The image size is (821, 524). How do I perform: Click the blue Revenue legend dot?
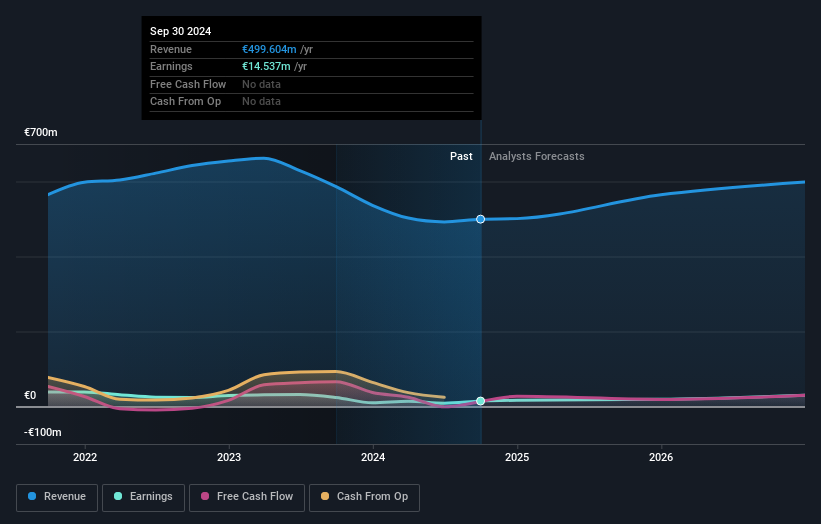tap(32, 496)
